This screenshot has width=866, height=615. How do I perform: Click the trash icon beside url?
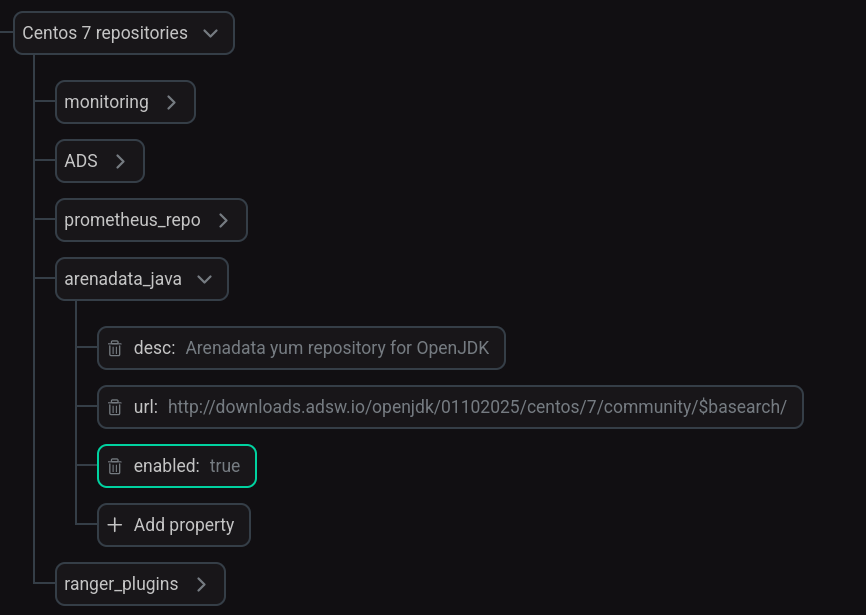point(114,407)
